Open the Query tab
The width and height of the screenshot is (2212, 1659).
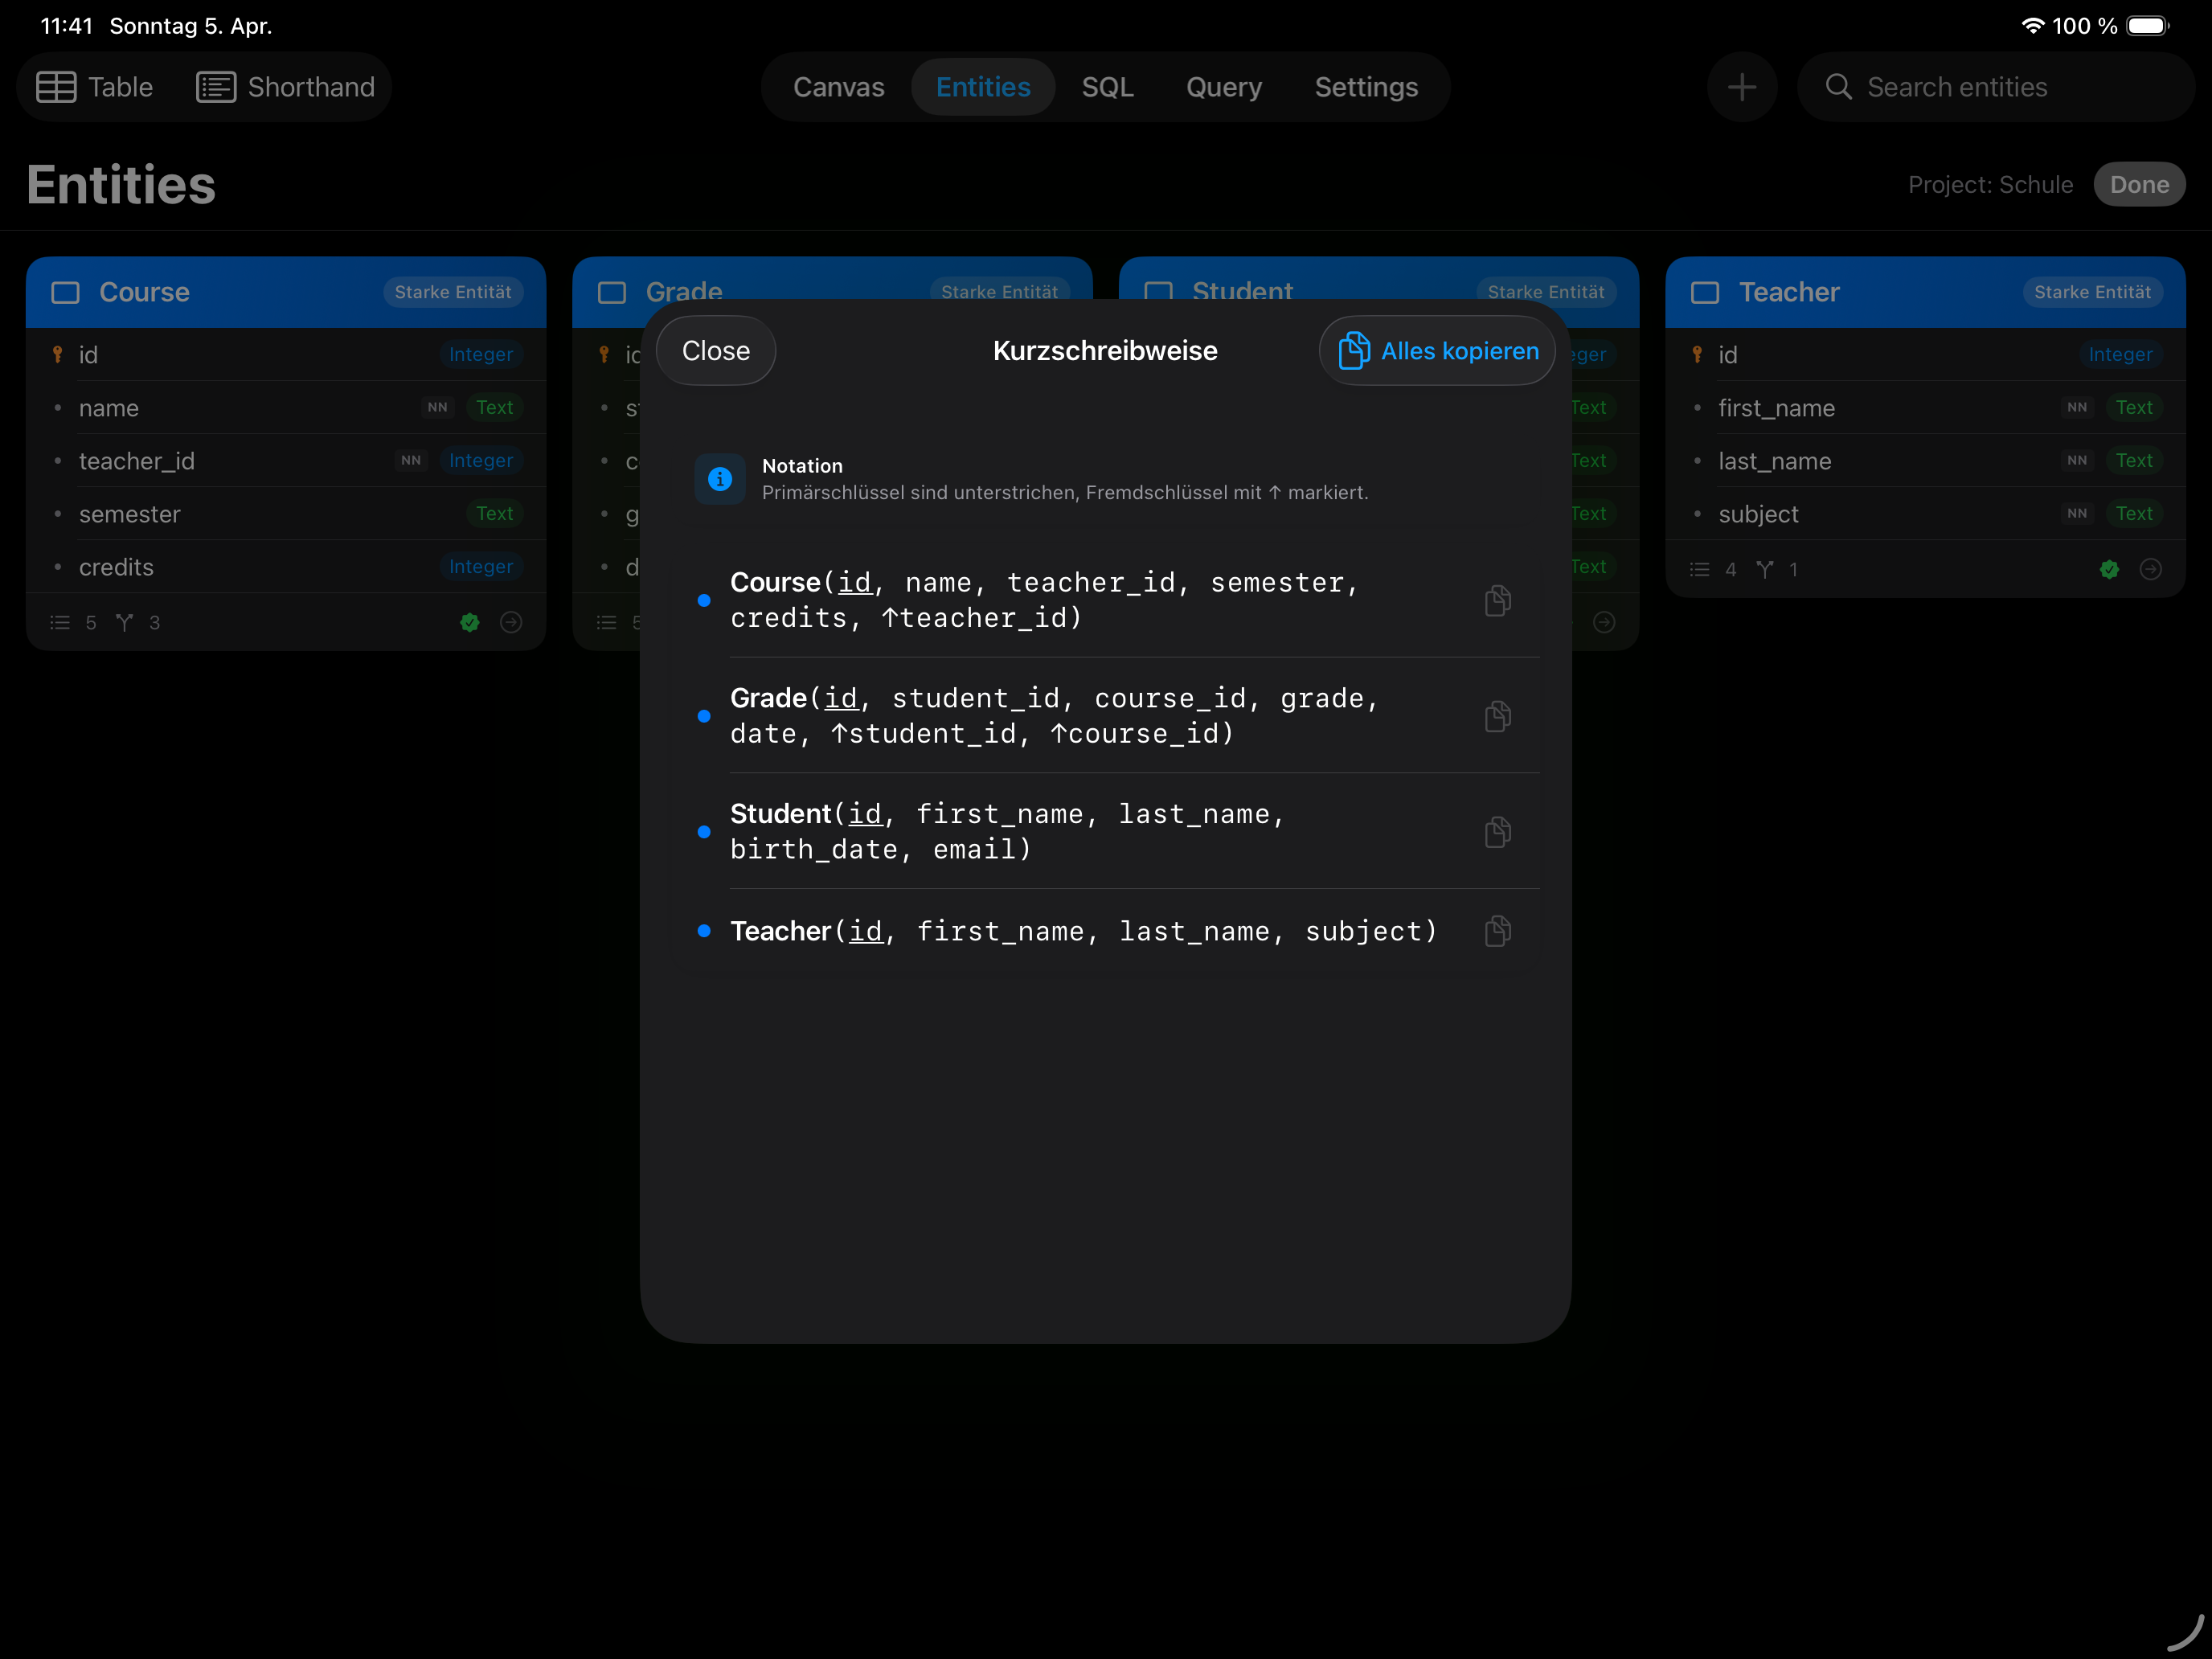tap(1224, 87)
